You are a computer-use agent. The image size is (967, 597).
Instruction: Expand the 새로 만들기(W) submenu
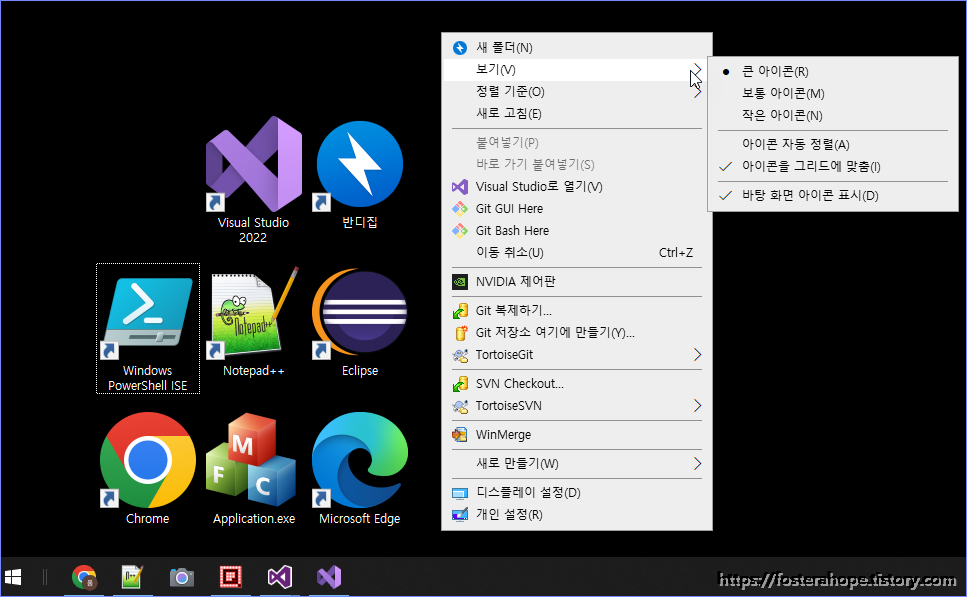point(577,464)
